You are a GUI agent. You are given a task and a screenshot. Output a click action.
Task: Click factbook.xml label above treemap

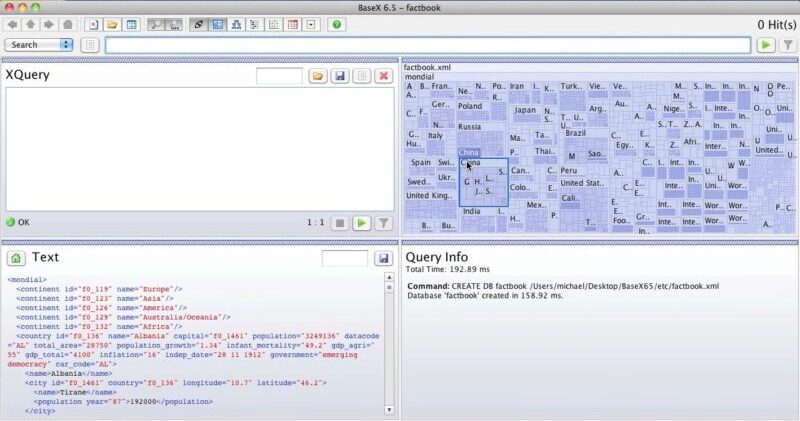(x=428, y=67)
